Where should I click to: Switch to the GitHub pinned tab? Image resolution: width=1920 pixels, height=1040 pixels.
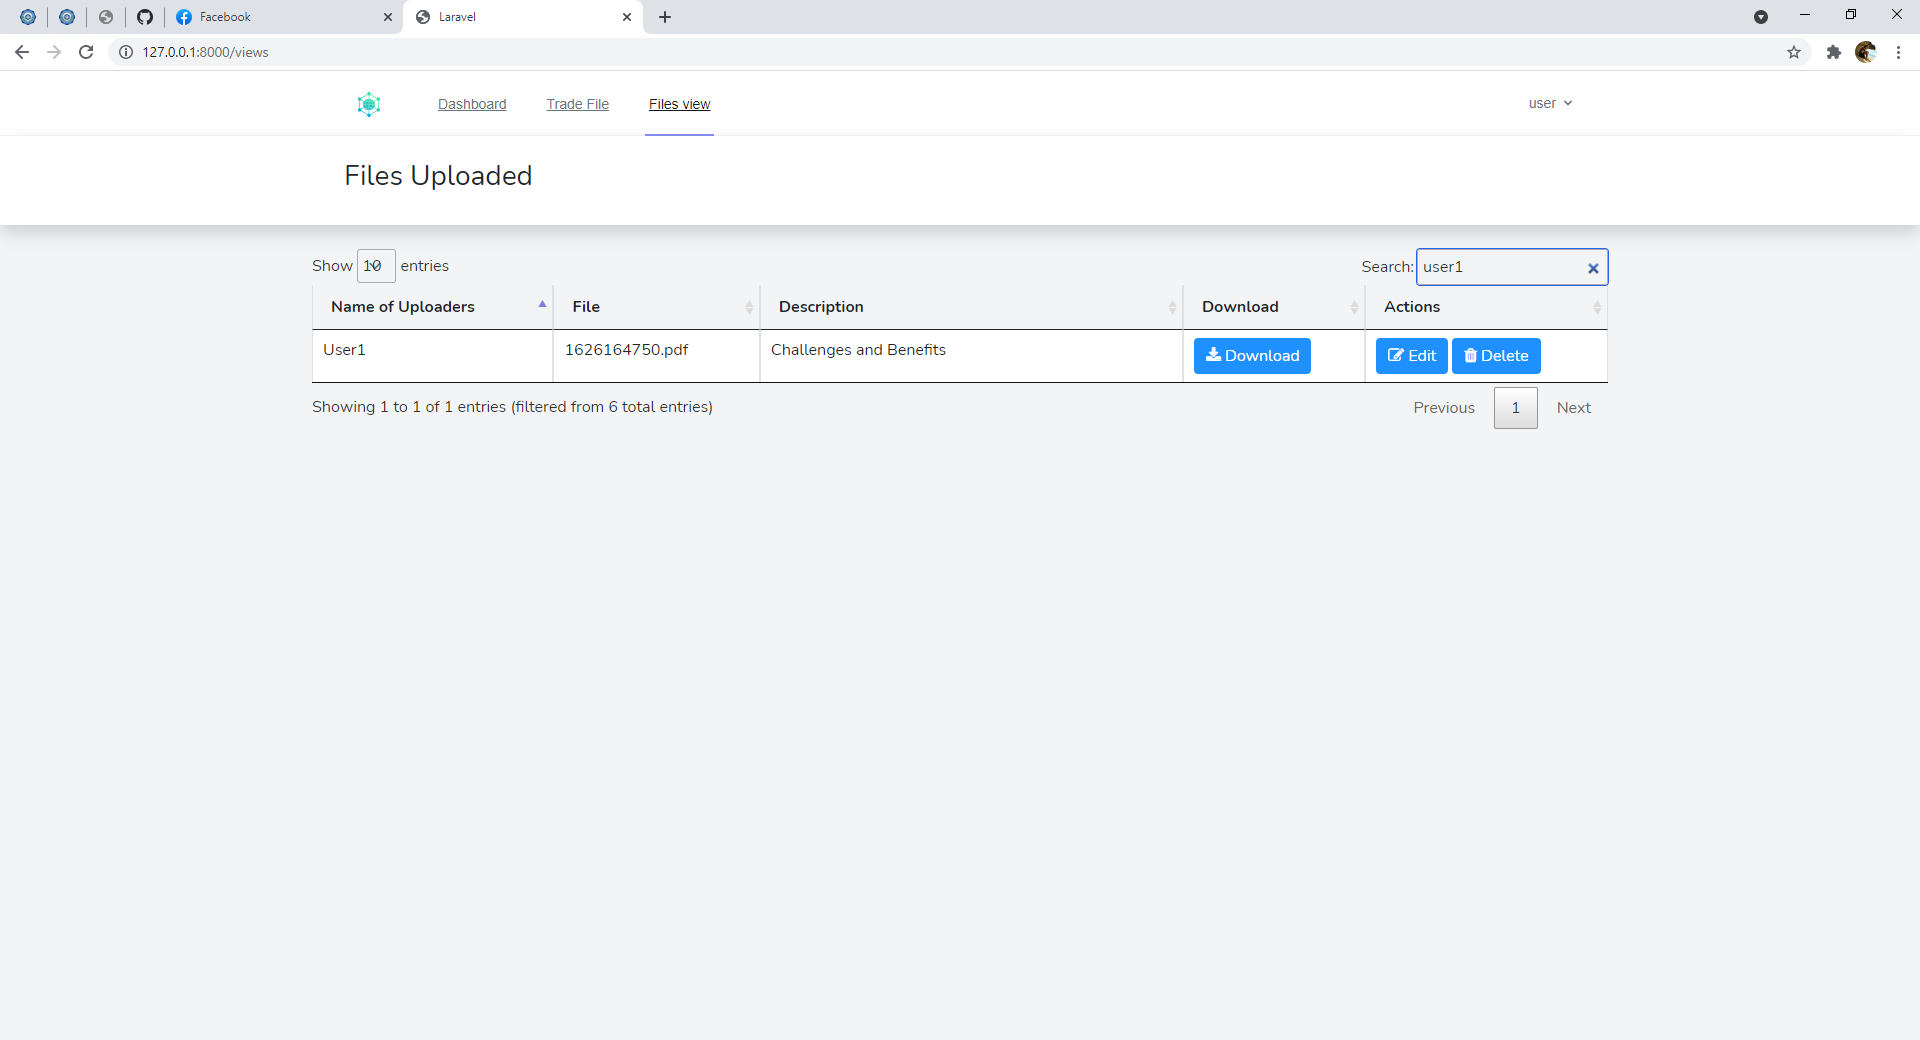click(x=145, y=17)
